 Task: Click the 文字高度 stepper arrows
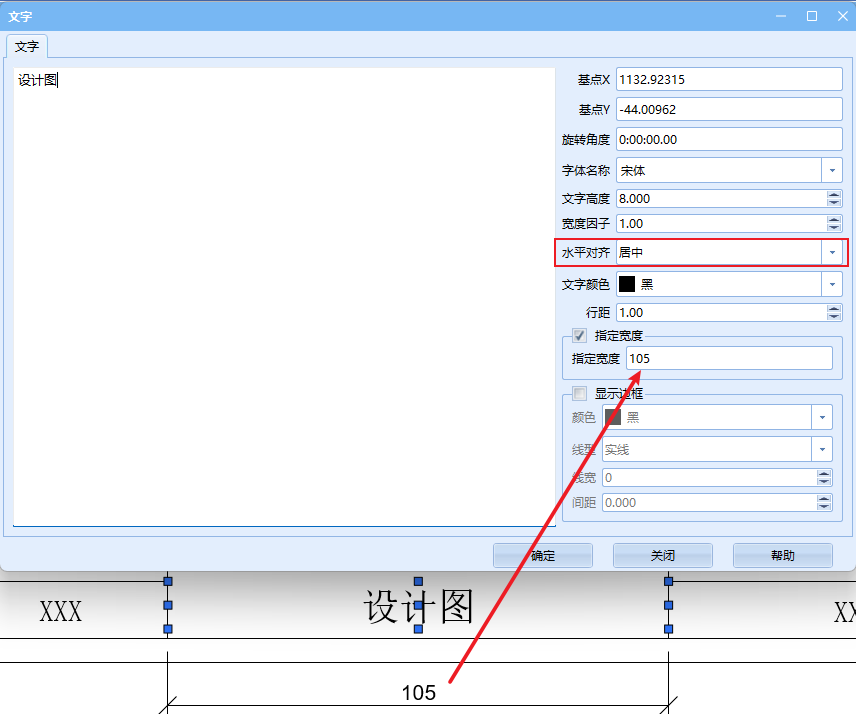(834, 199)
